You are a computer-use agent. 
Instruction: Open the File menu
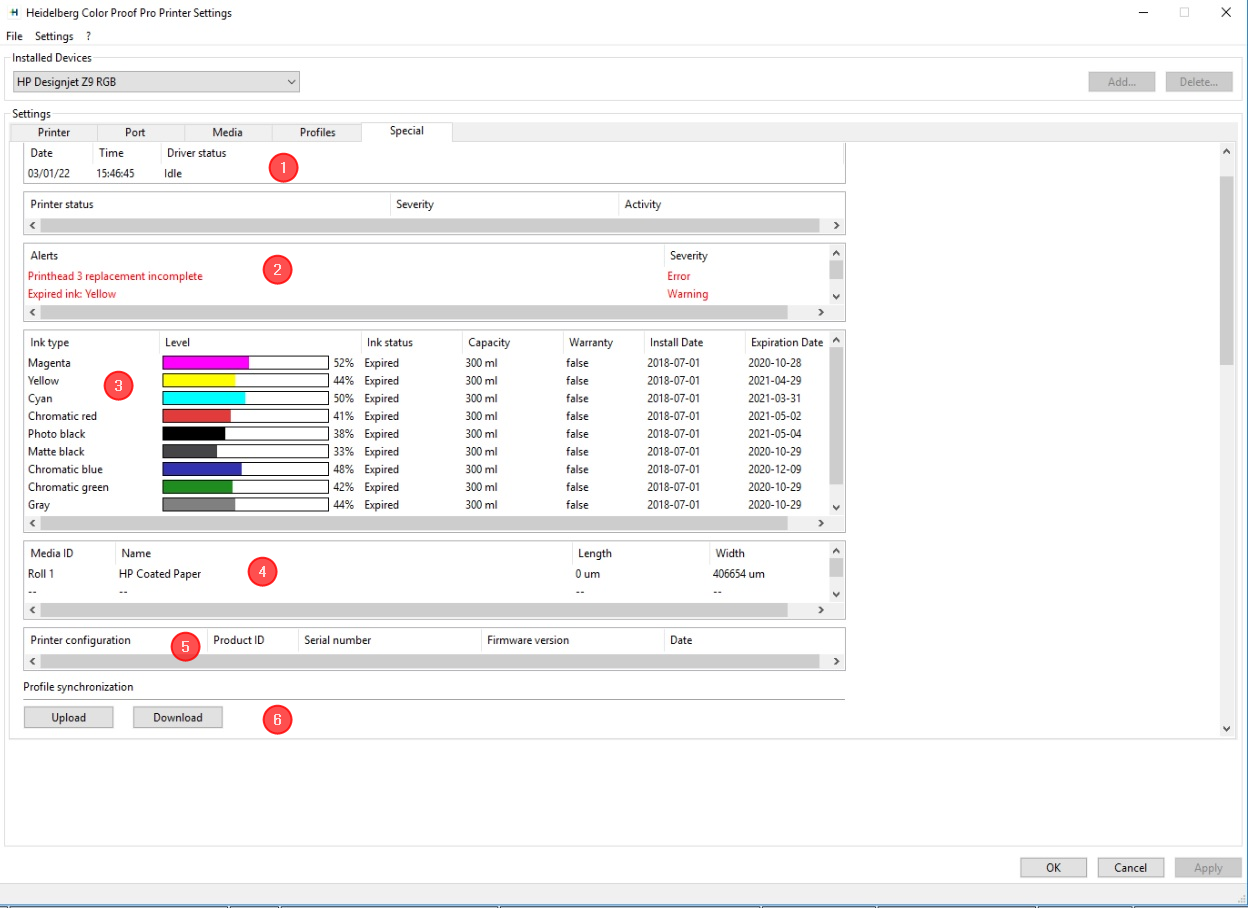(14, 36)
